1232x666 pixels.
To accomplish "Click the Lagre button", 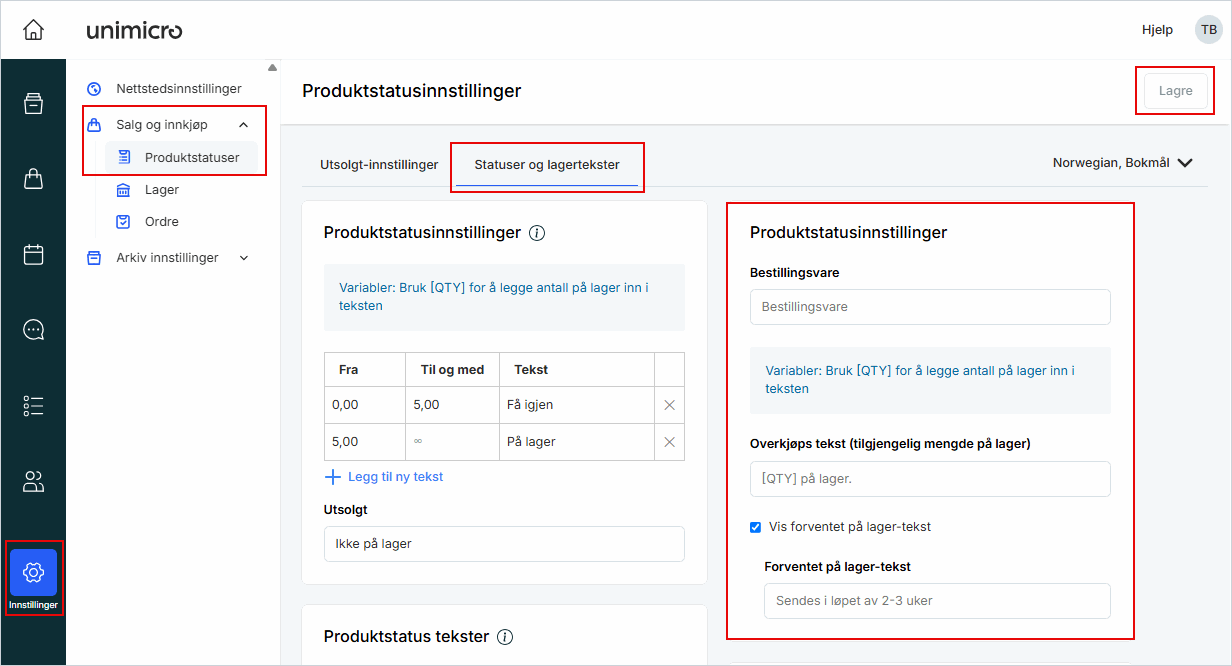I will 1175,91.
